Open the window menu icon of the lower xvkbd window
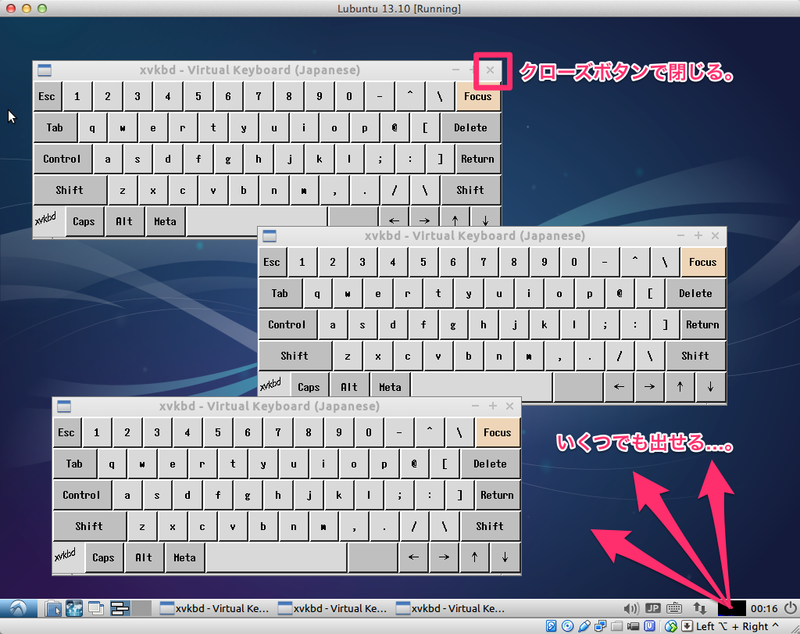Image resolution: width=800 pixels, height=634 pixels. tap(64, 406)
